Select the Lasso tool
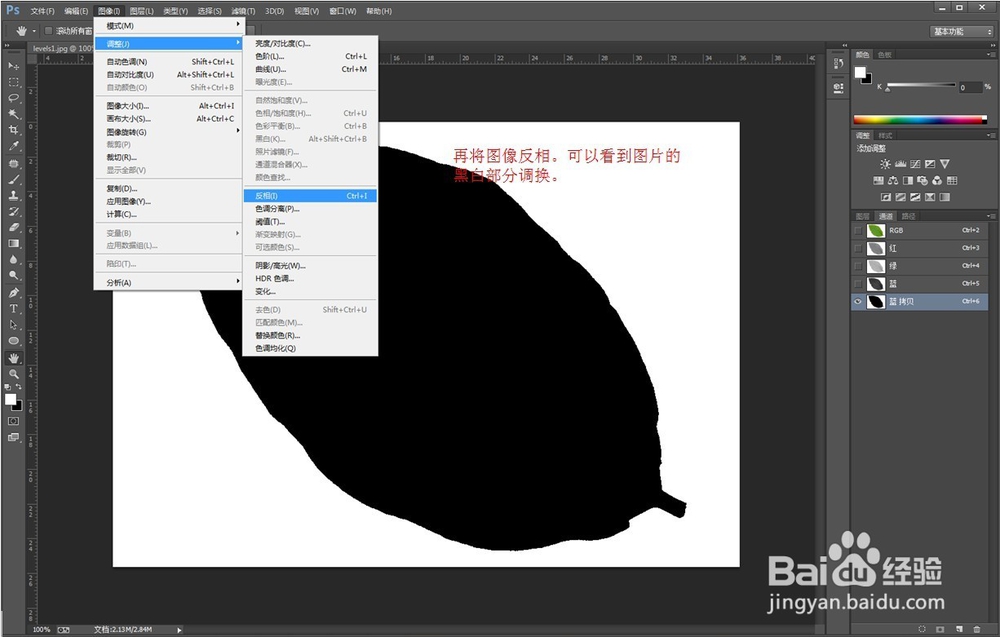The height and width of the screenshot is (637, 1000). (13, 98)
